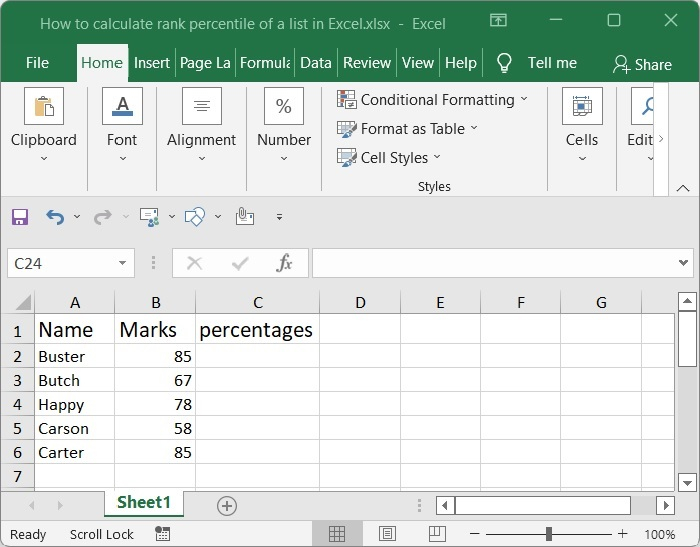Image resolution: width=700 pixels, height=547 pixels.
Task: Click the Tell me lightbulb icon
Action: coord(504,63)
